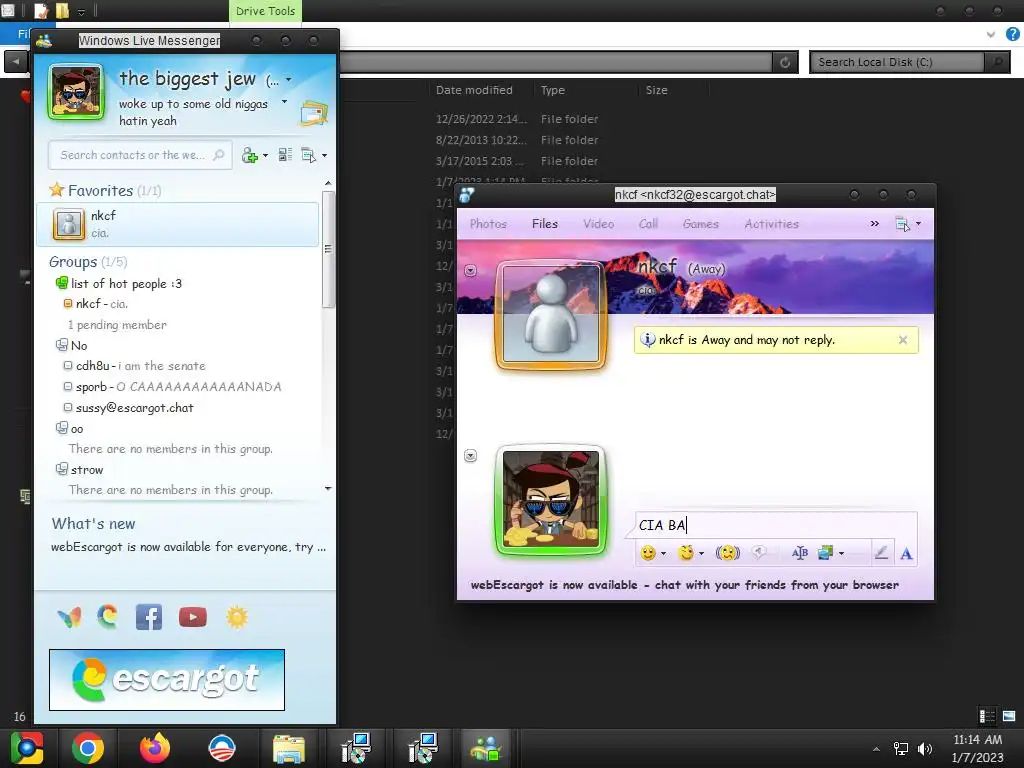The height and width of the screenshot is (768, 1024).
Task: Open File Explorer from the taskbar
Action: coord(289,748)
